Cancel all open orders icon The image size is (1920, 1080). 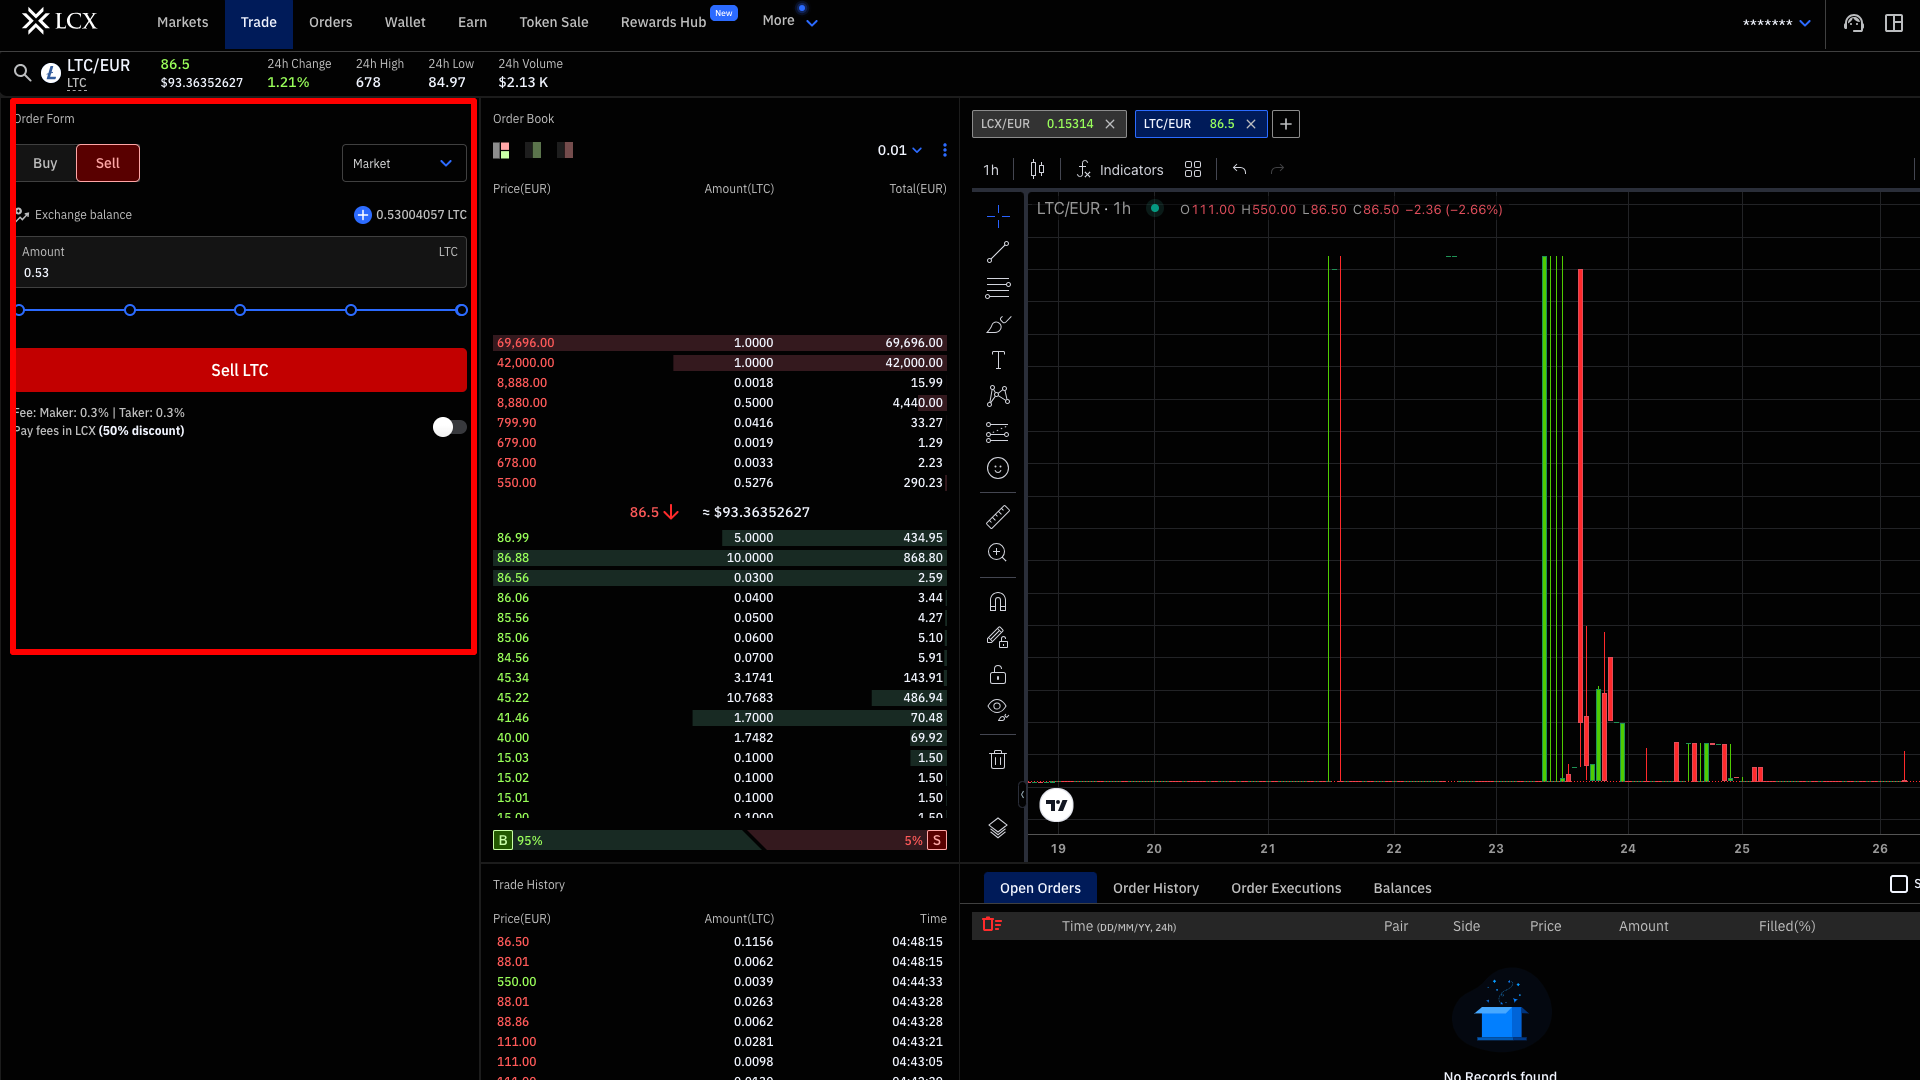(992, 925)
